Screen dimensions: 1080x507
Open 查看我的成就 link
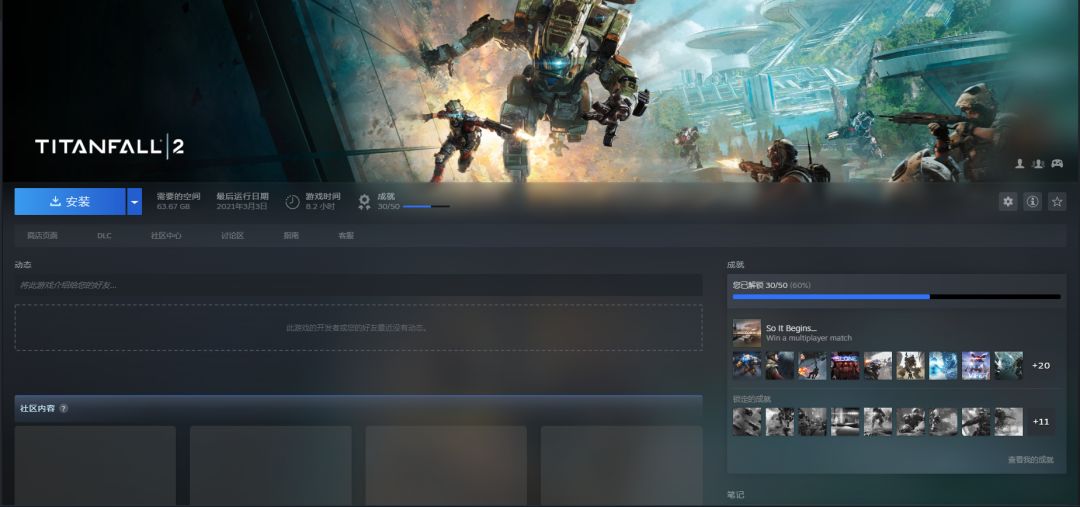pyautogui.click(x=1030, y=459)
